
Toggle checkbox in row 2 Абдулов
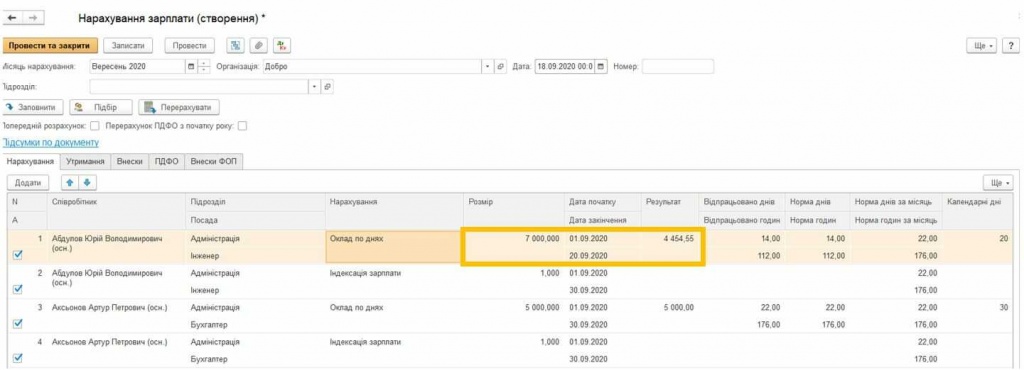18,289
